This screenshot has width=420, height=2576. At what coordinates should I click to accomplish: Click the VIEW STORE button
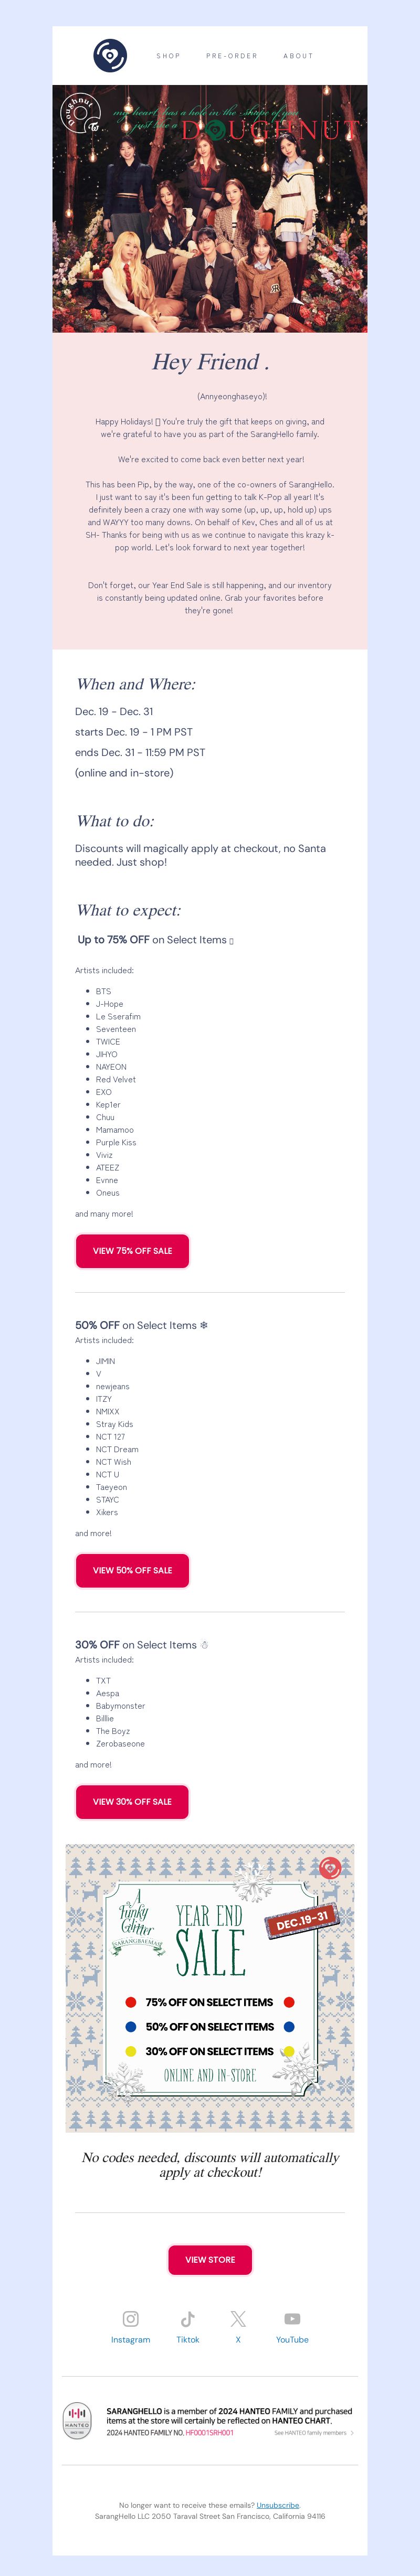[x=210, y=2259]
